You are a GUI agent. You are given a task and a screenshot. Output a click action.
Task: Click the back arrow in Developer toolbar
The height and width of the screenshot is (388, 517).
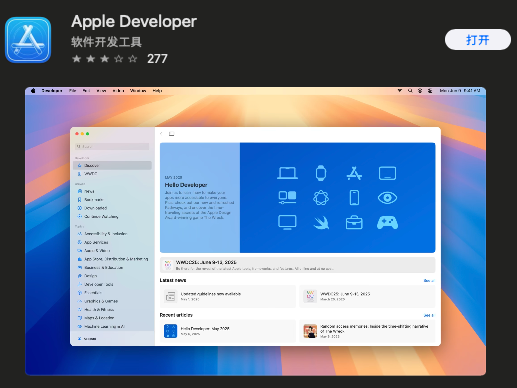coord(161,134)
